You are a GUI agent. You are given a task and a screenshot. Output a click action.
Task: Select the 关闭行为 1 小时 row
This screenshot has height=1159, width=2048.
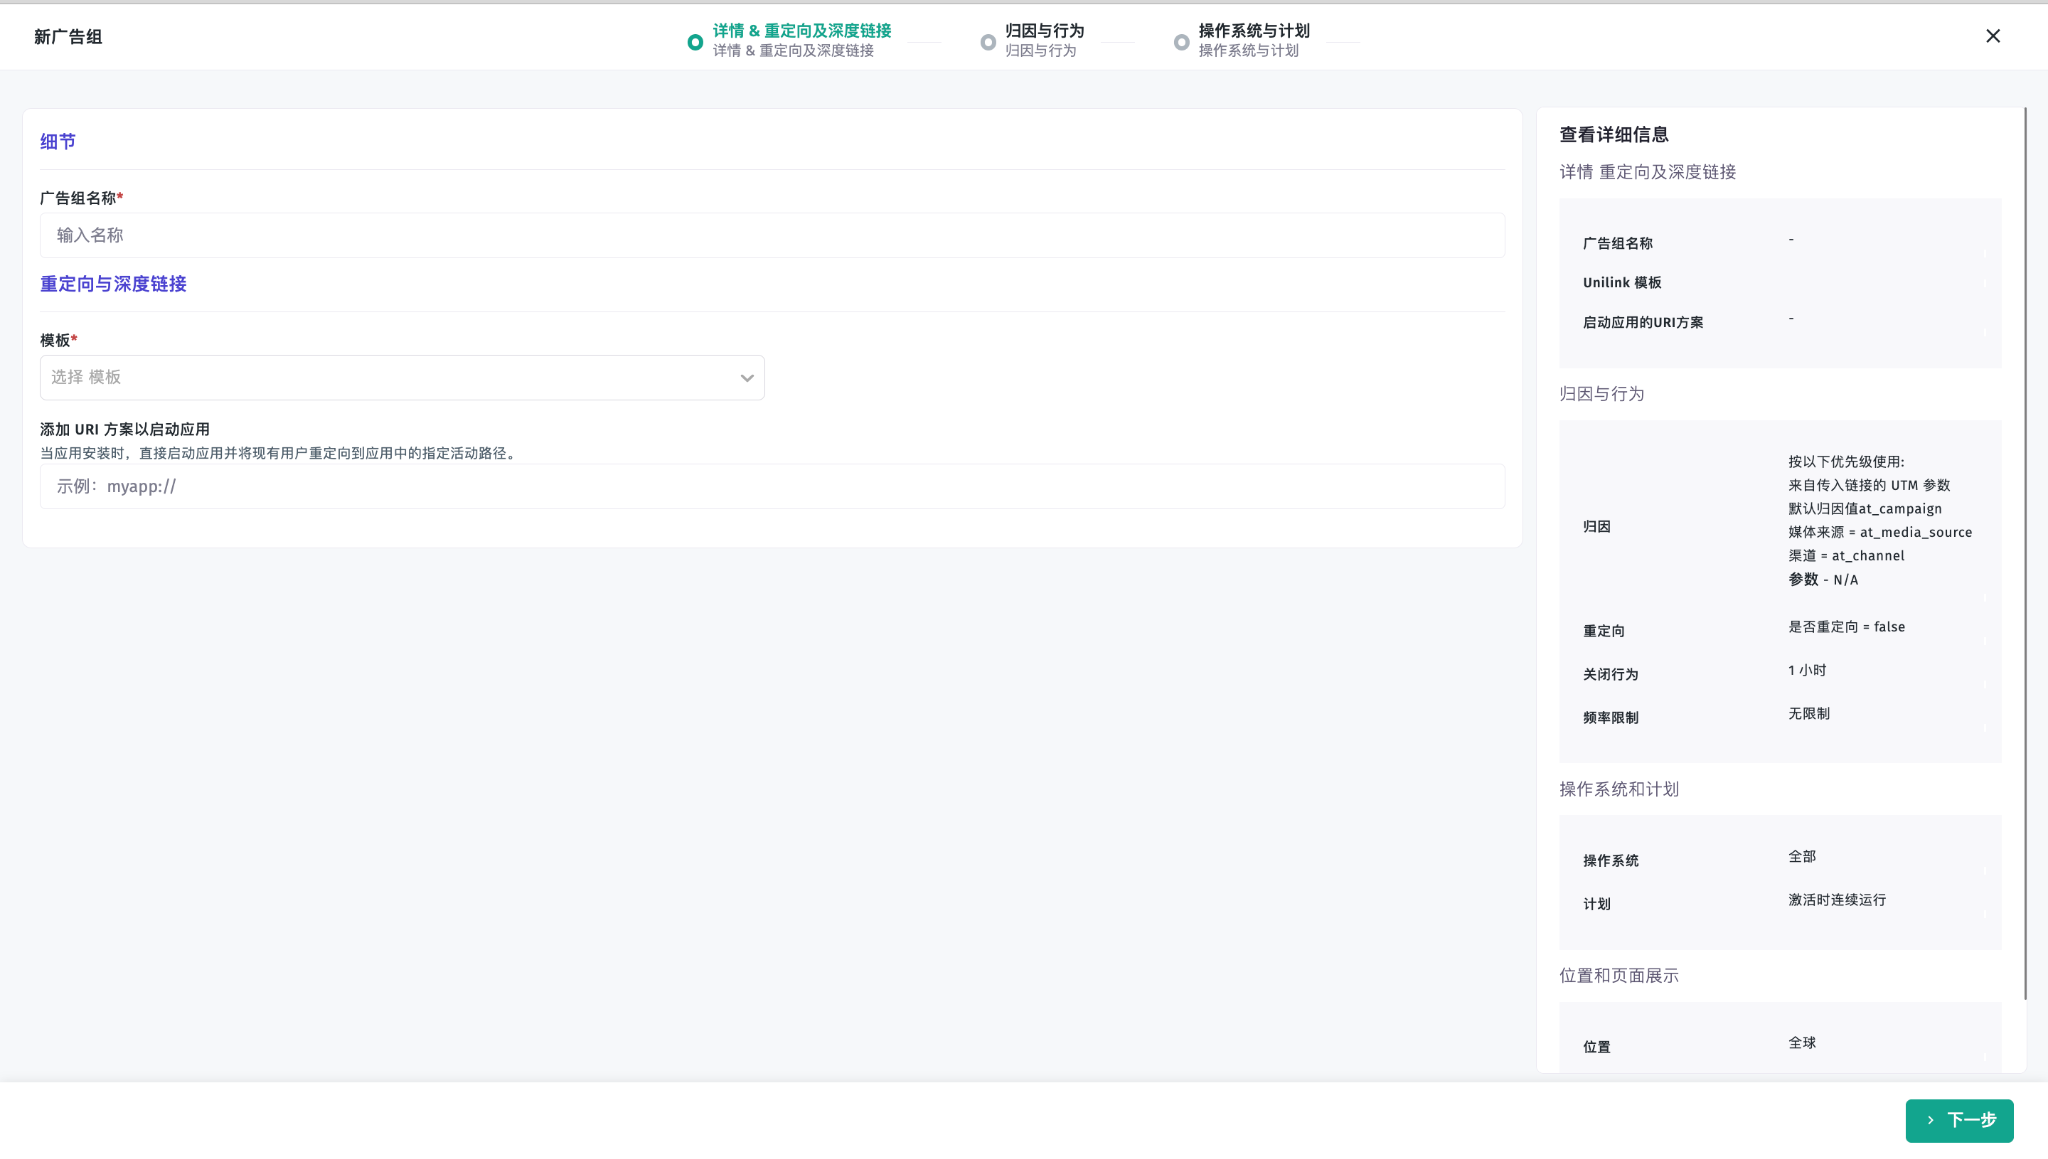(x=1780, y=673)
